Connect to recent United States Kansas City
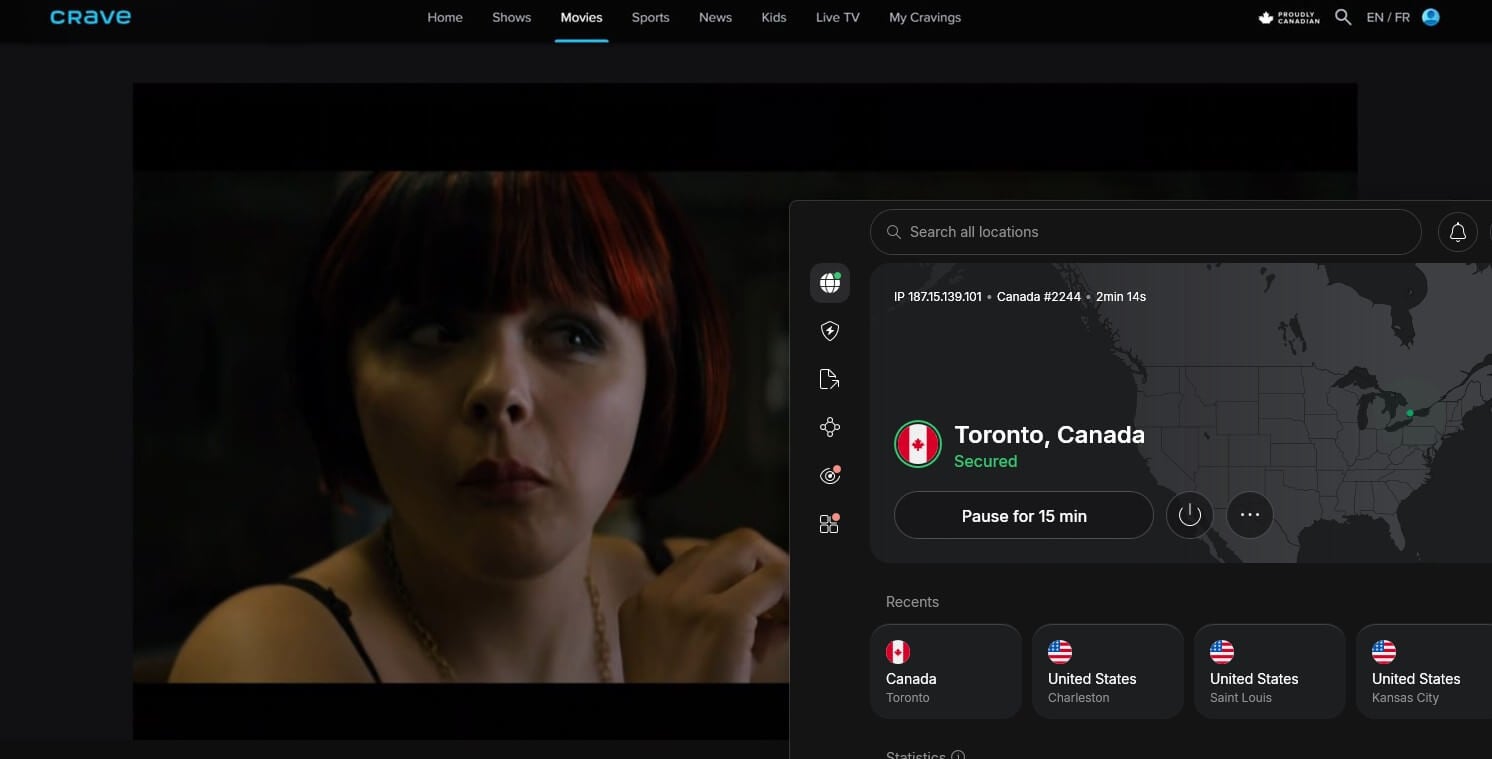The width and height of the screenshot is (1492, 759). [1424, 671]
